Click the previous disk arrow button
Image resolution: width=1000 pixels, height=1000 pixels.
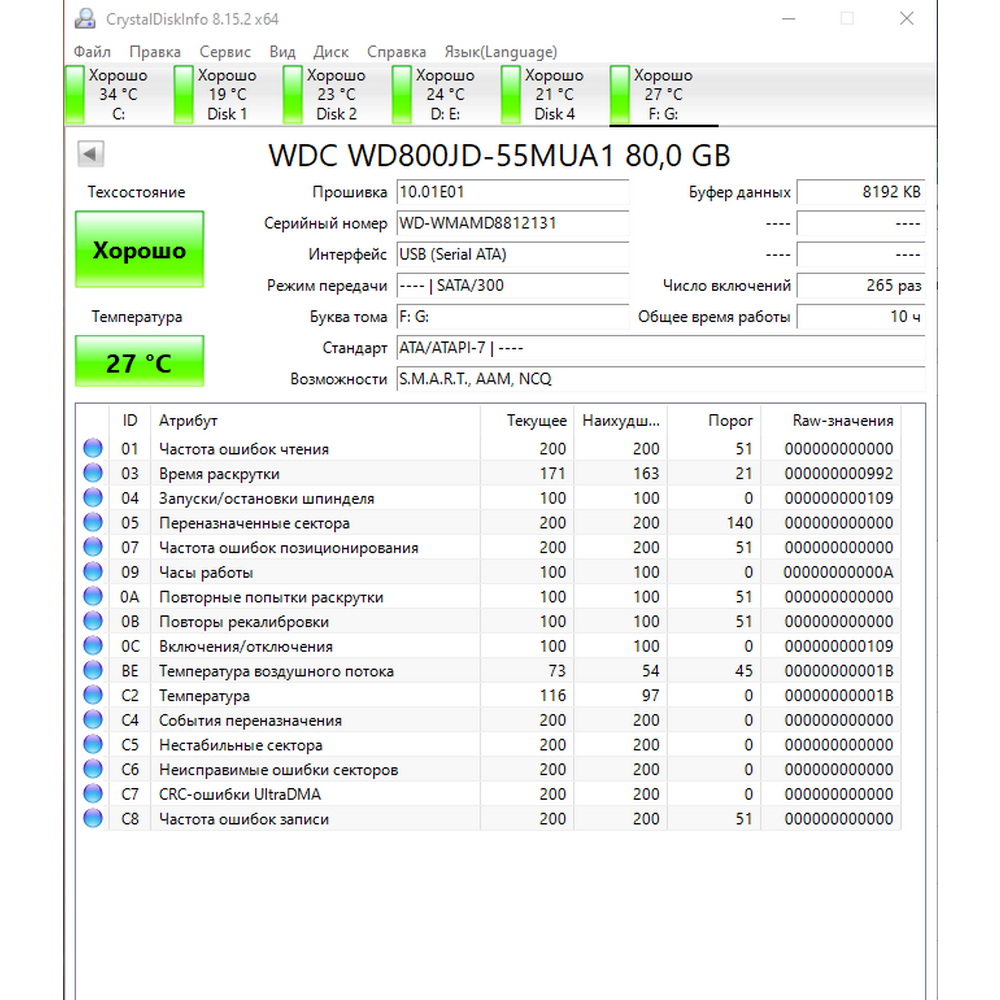coord(91,154)
